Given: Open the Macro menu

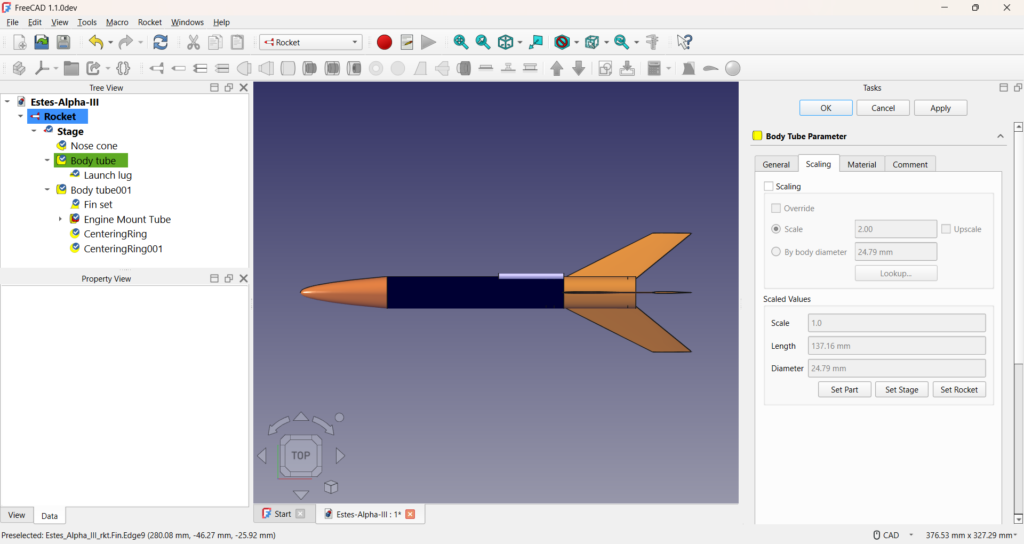Looking at the screenshot, I should [x=117, y=22].
